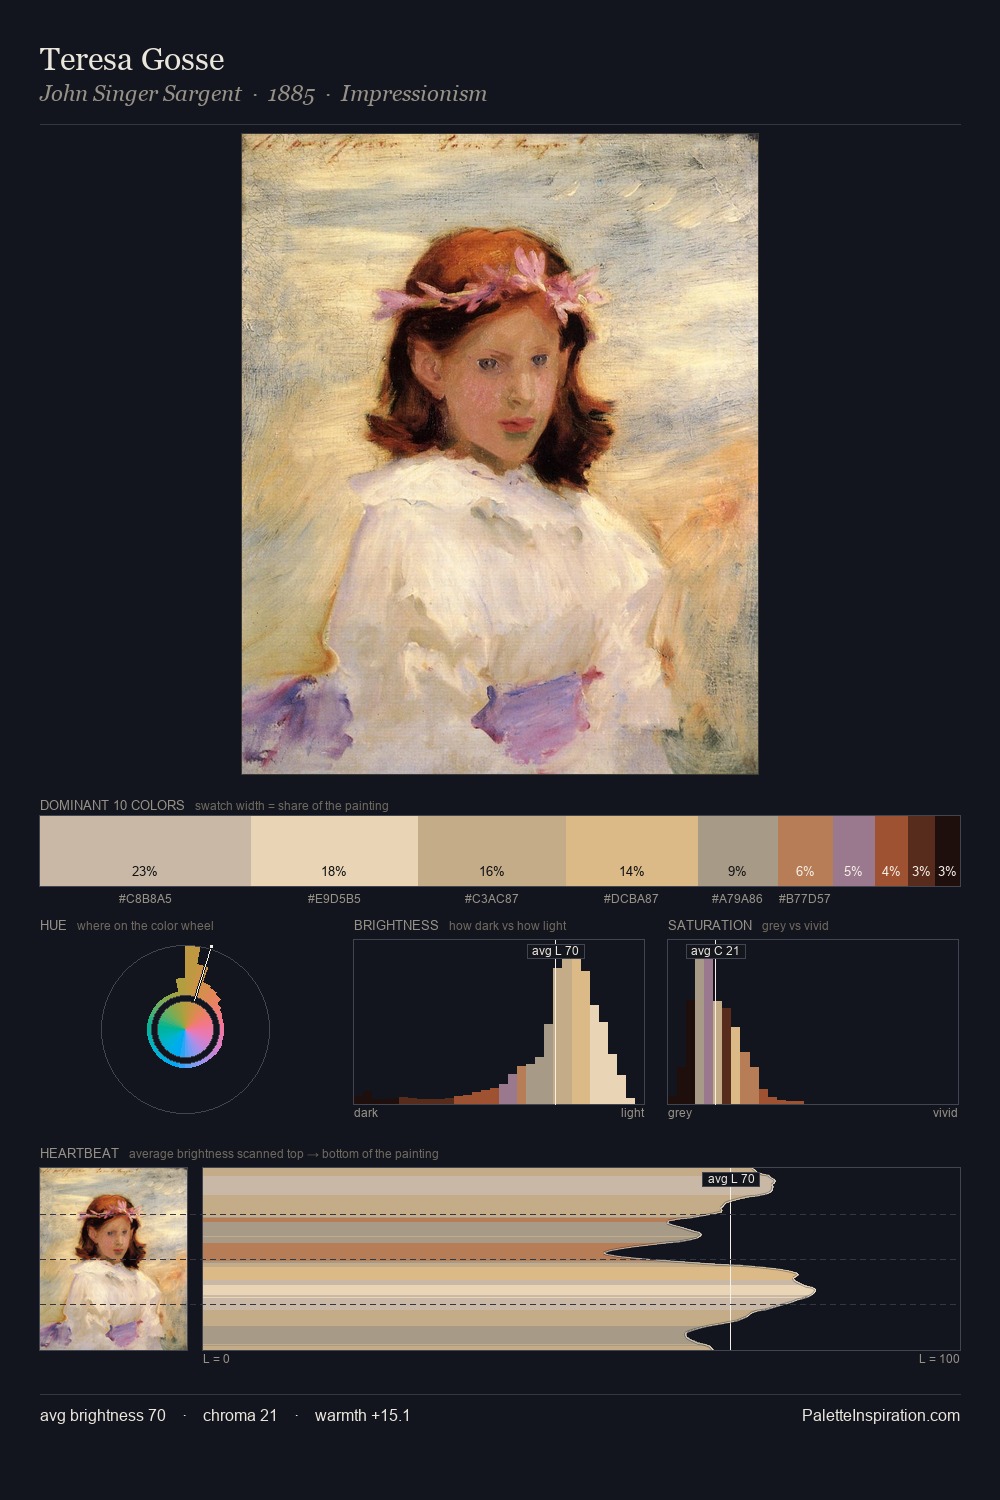Click the hex code #C3AC87
This screenshot has height=1500, width=1000.
(x=492, y=899)
